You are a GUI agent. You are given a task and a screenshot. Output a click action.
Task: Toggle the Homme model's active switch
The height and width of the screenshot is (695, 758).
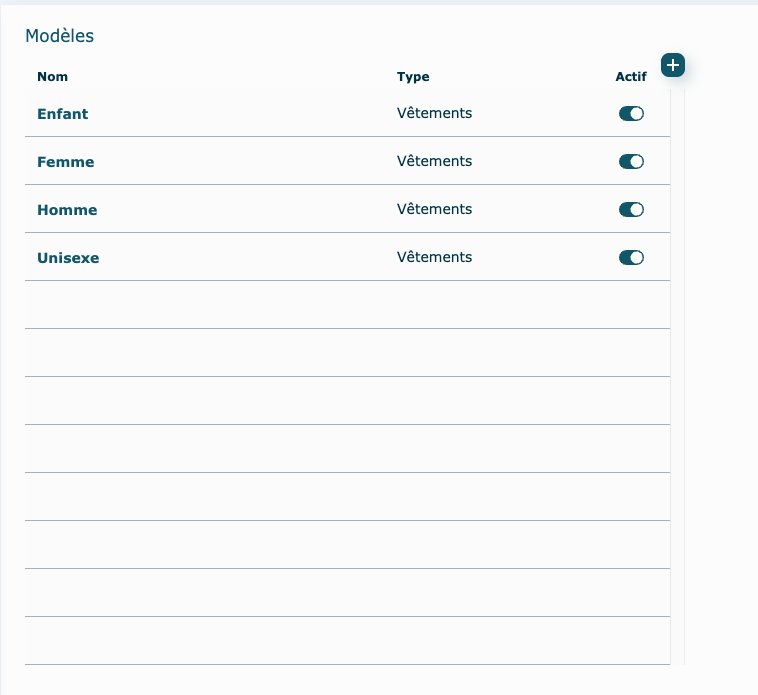[x=631, y=210]
